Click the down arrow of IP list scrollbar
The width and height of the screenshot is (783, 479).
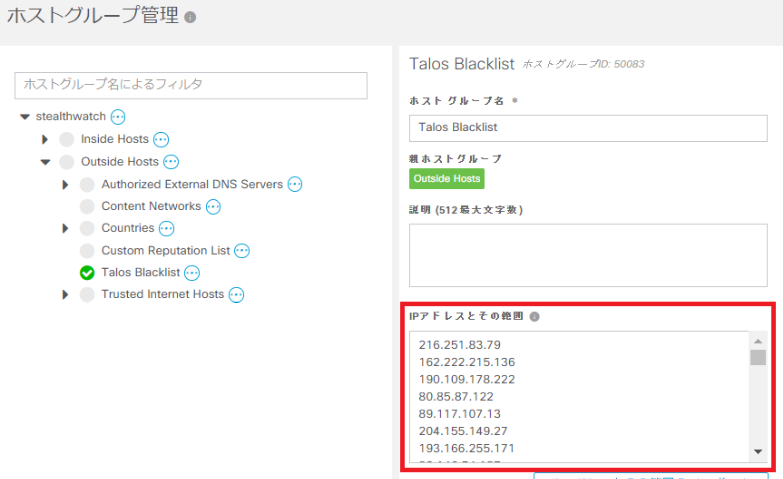click(758, 452)
